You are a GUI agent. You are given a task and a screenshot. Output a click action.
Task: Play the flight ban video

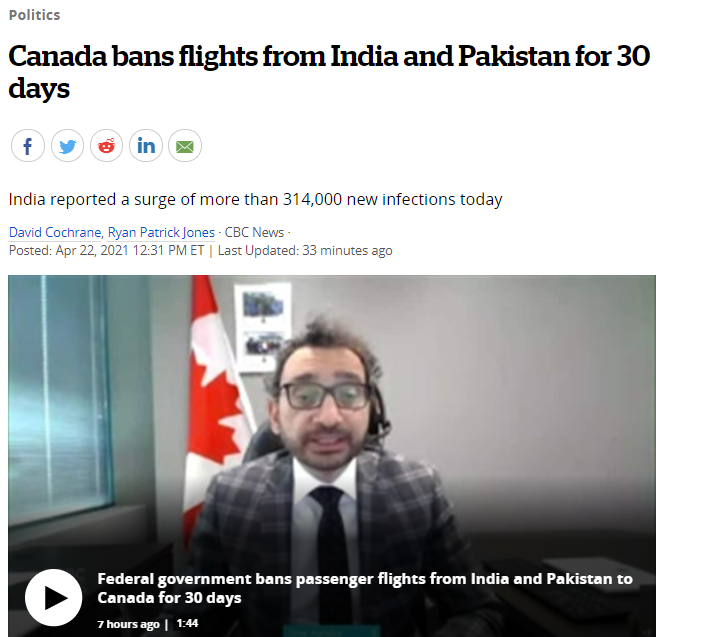point(53,597)
